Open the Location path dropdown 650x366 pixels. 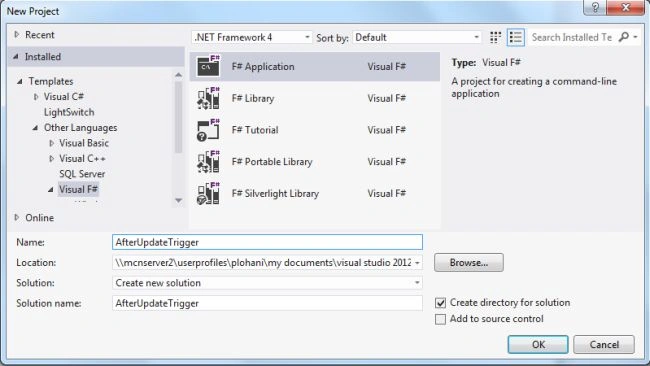(x=417, y=263)
